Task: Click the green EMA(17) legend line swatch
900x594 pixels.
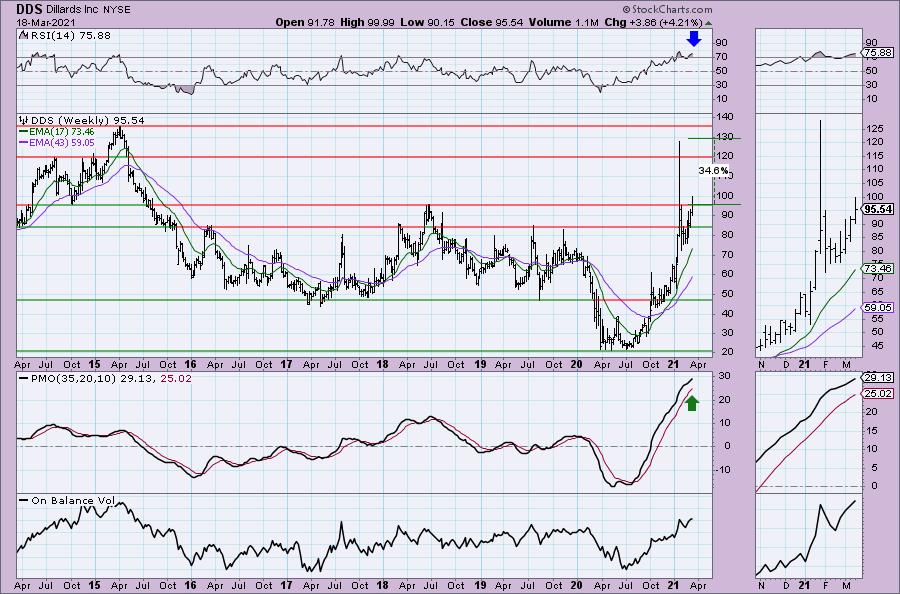Action: pos(24,132)
